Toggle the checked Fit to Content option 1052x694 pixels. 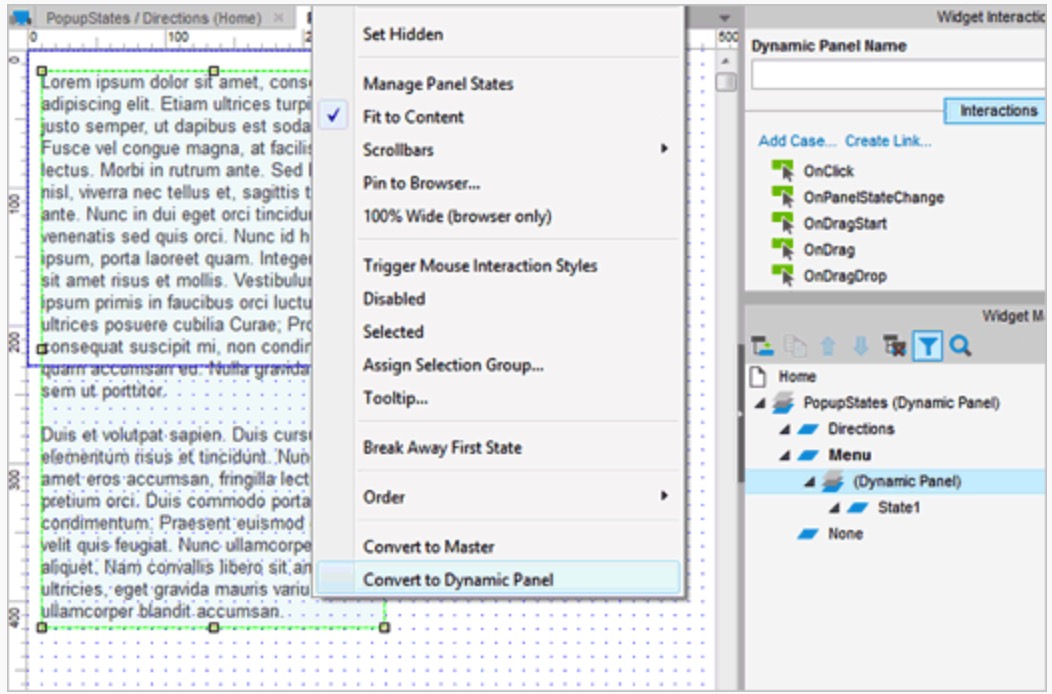coord(413,117)
